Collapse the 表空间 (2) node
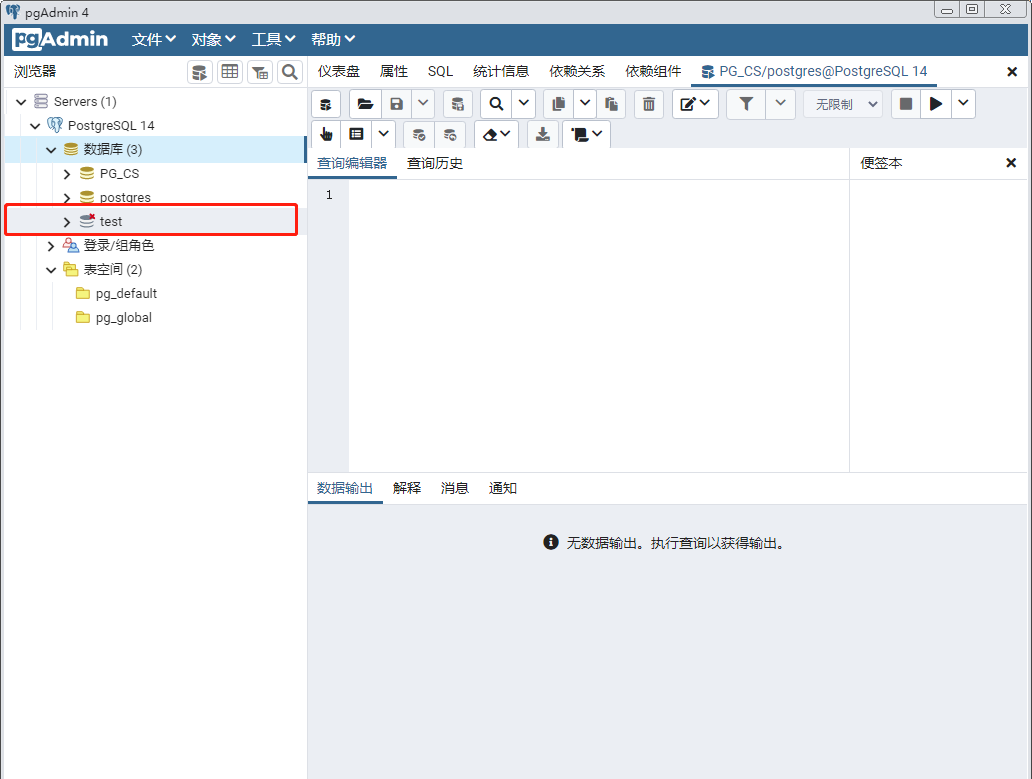Screen dimensions: 1032x779 [x=51, y=270]
